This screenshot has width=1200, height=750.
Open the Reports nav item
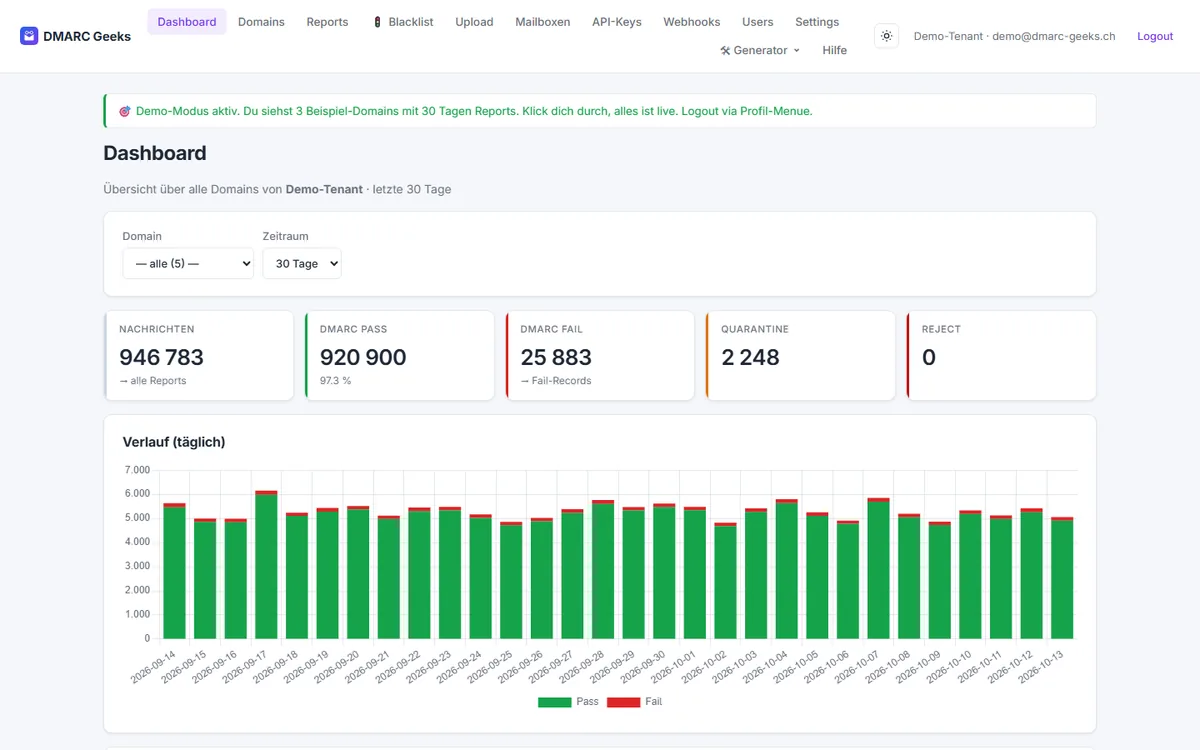pos(327,22)
